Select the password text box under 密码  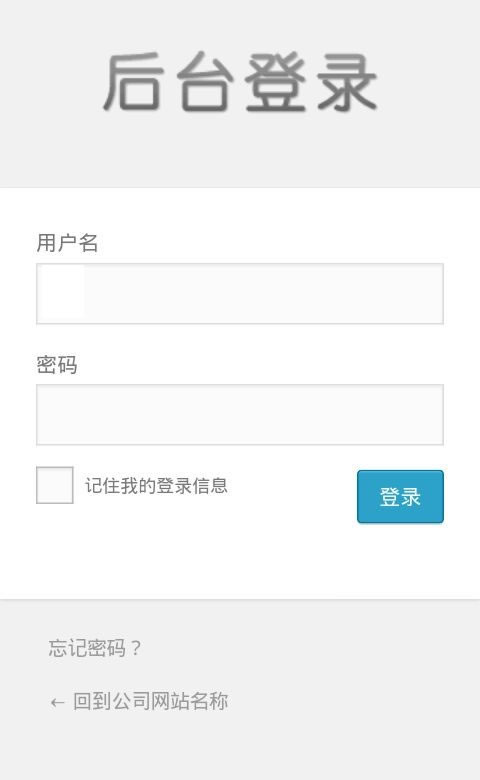[240, 414]
